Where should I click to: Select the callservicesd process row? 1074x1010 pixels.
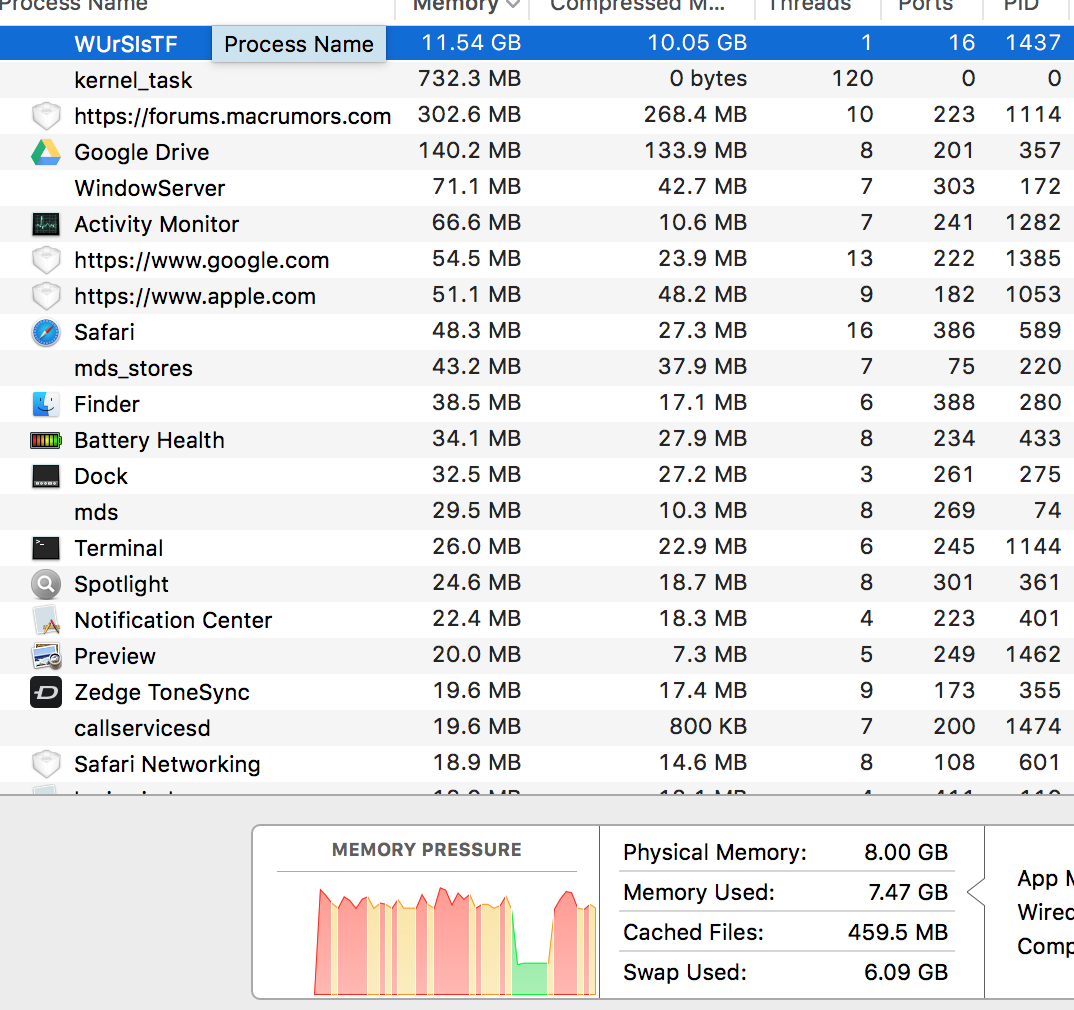click(537, 728)
